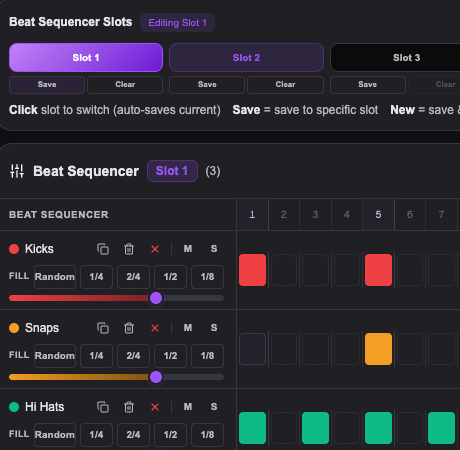This screenshot has height=450, width=460.
Task: Solo the Hi Hats track
Action: [x=214, y=407]
